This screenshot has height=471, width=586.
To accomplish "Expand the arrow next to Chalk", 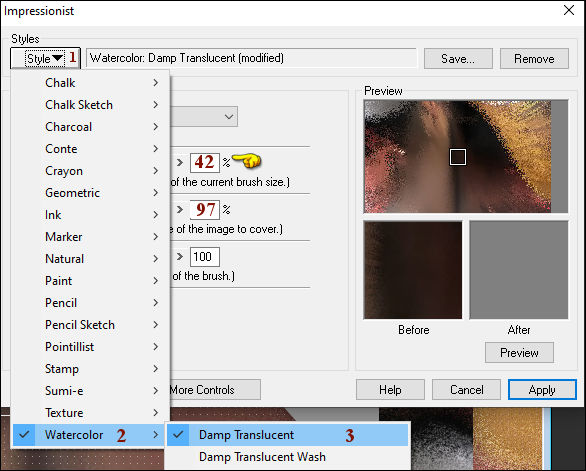I will click(x=156, y=83).
